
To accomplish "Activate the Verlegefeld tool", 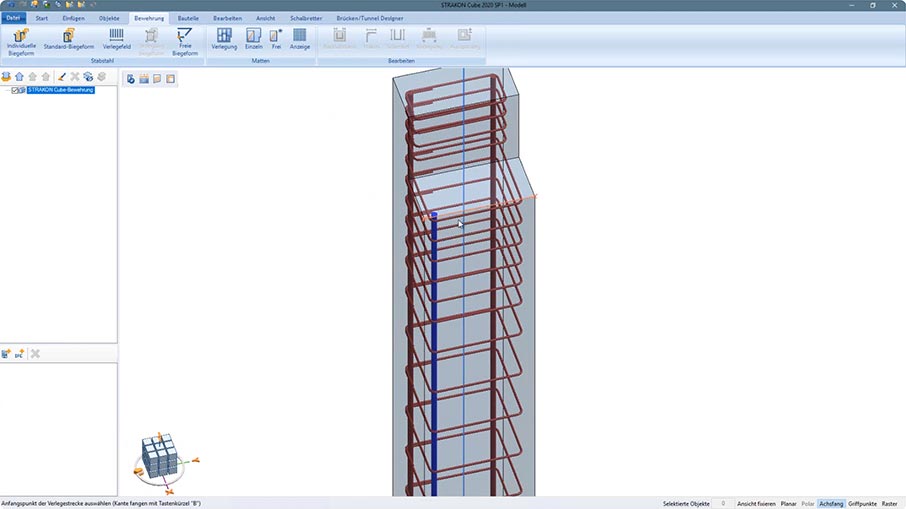I will (117, 39).
